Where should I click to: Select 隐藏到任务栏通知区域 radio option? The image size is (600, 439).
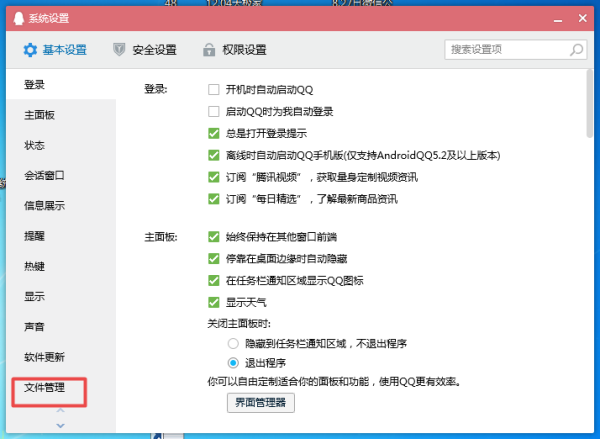[x=233, y=343]
